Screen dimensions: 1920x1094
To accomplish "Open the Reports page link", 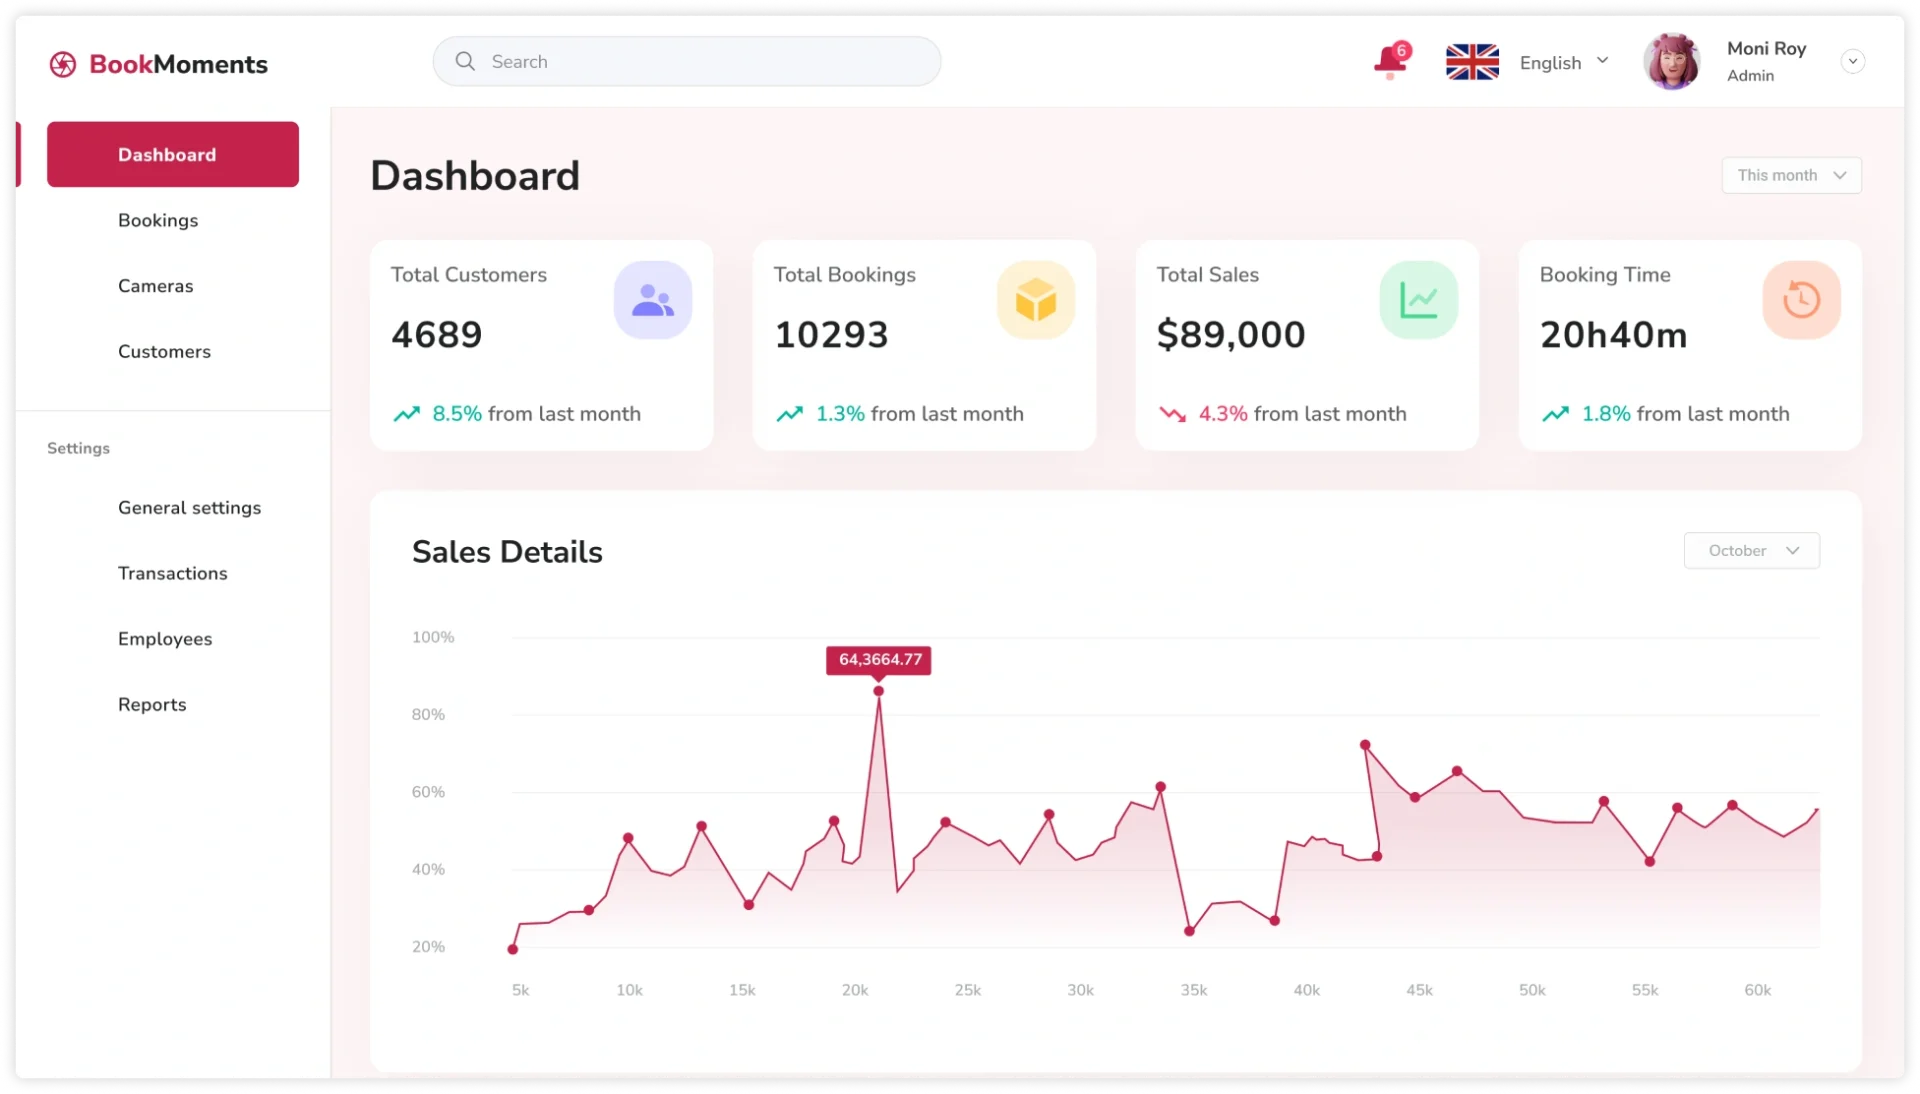I will (x=152, y=704).
